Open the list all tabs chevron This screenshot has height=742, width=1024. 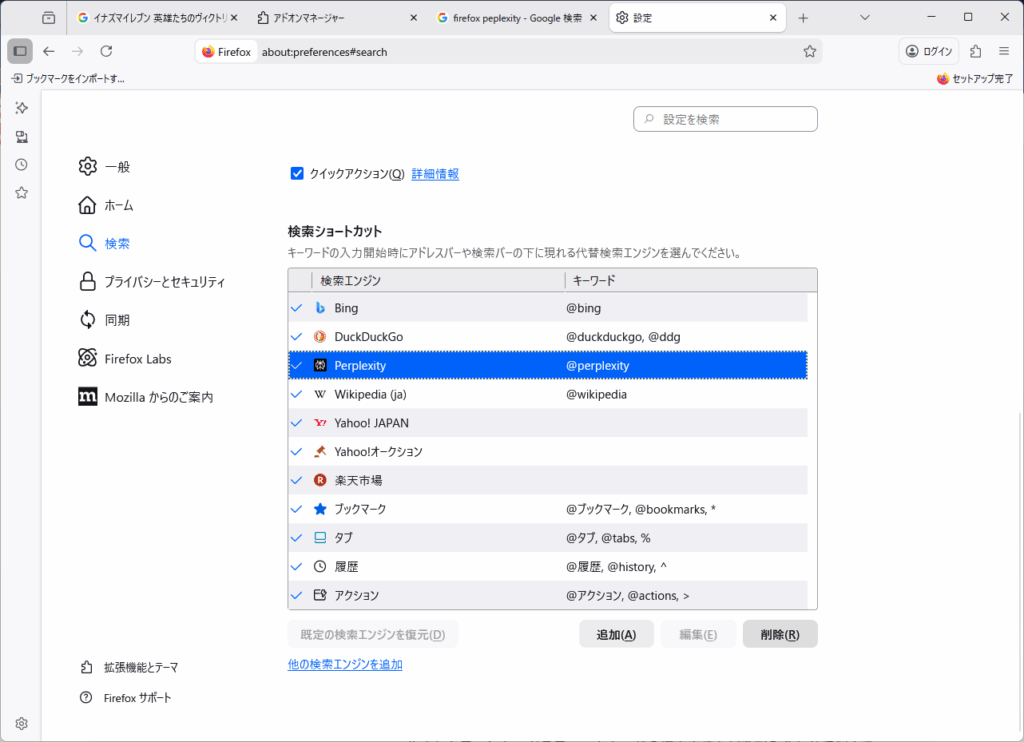[x=865, y=17]
